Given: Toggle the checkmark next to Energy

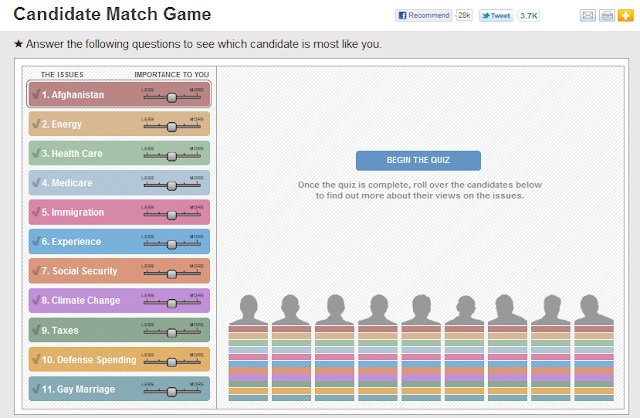Looking at the screenshot, I should pos(35,125).
